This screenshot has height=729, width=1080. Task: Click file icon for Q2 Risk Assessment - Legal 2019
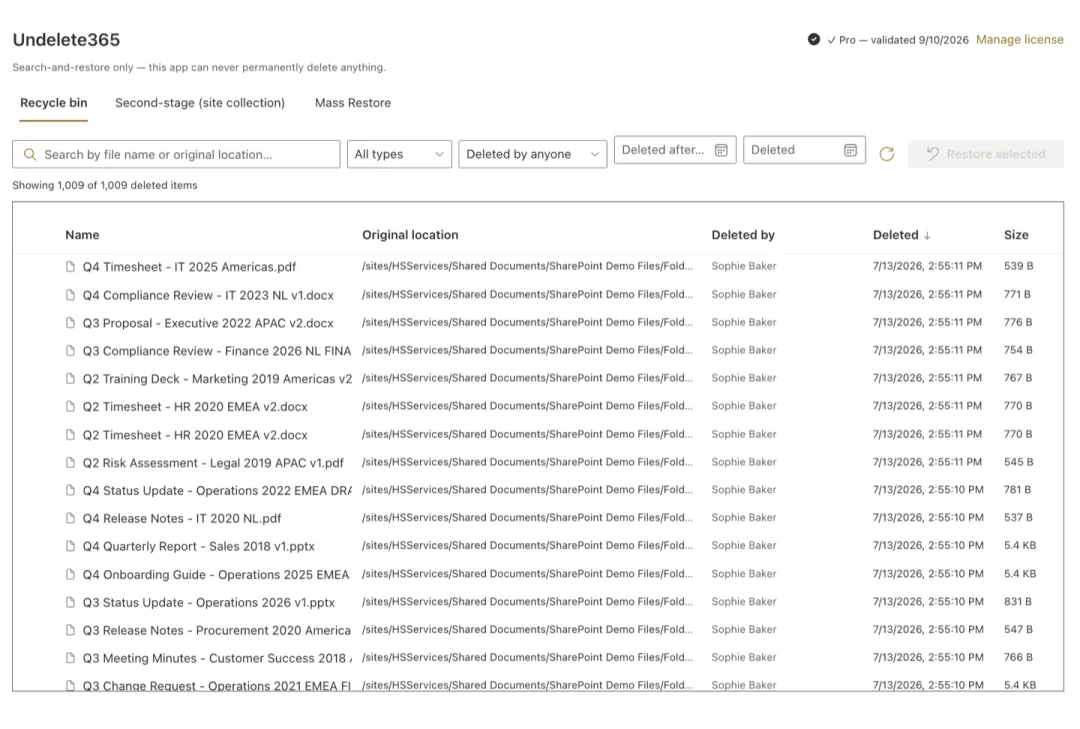pyautogui.click(x=70, y=462)
